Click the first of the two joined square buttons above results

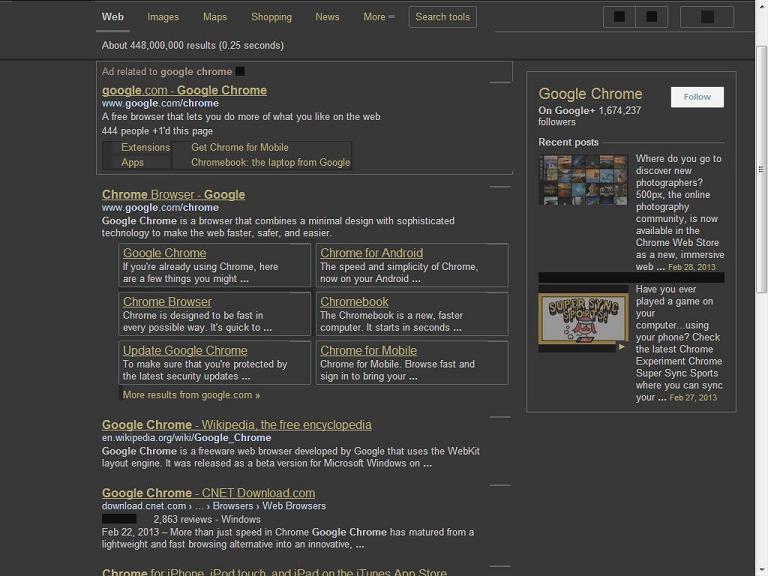tap(619, 17)
